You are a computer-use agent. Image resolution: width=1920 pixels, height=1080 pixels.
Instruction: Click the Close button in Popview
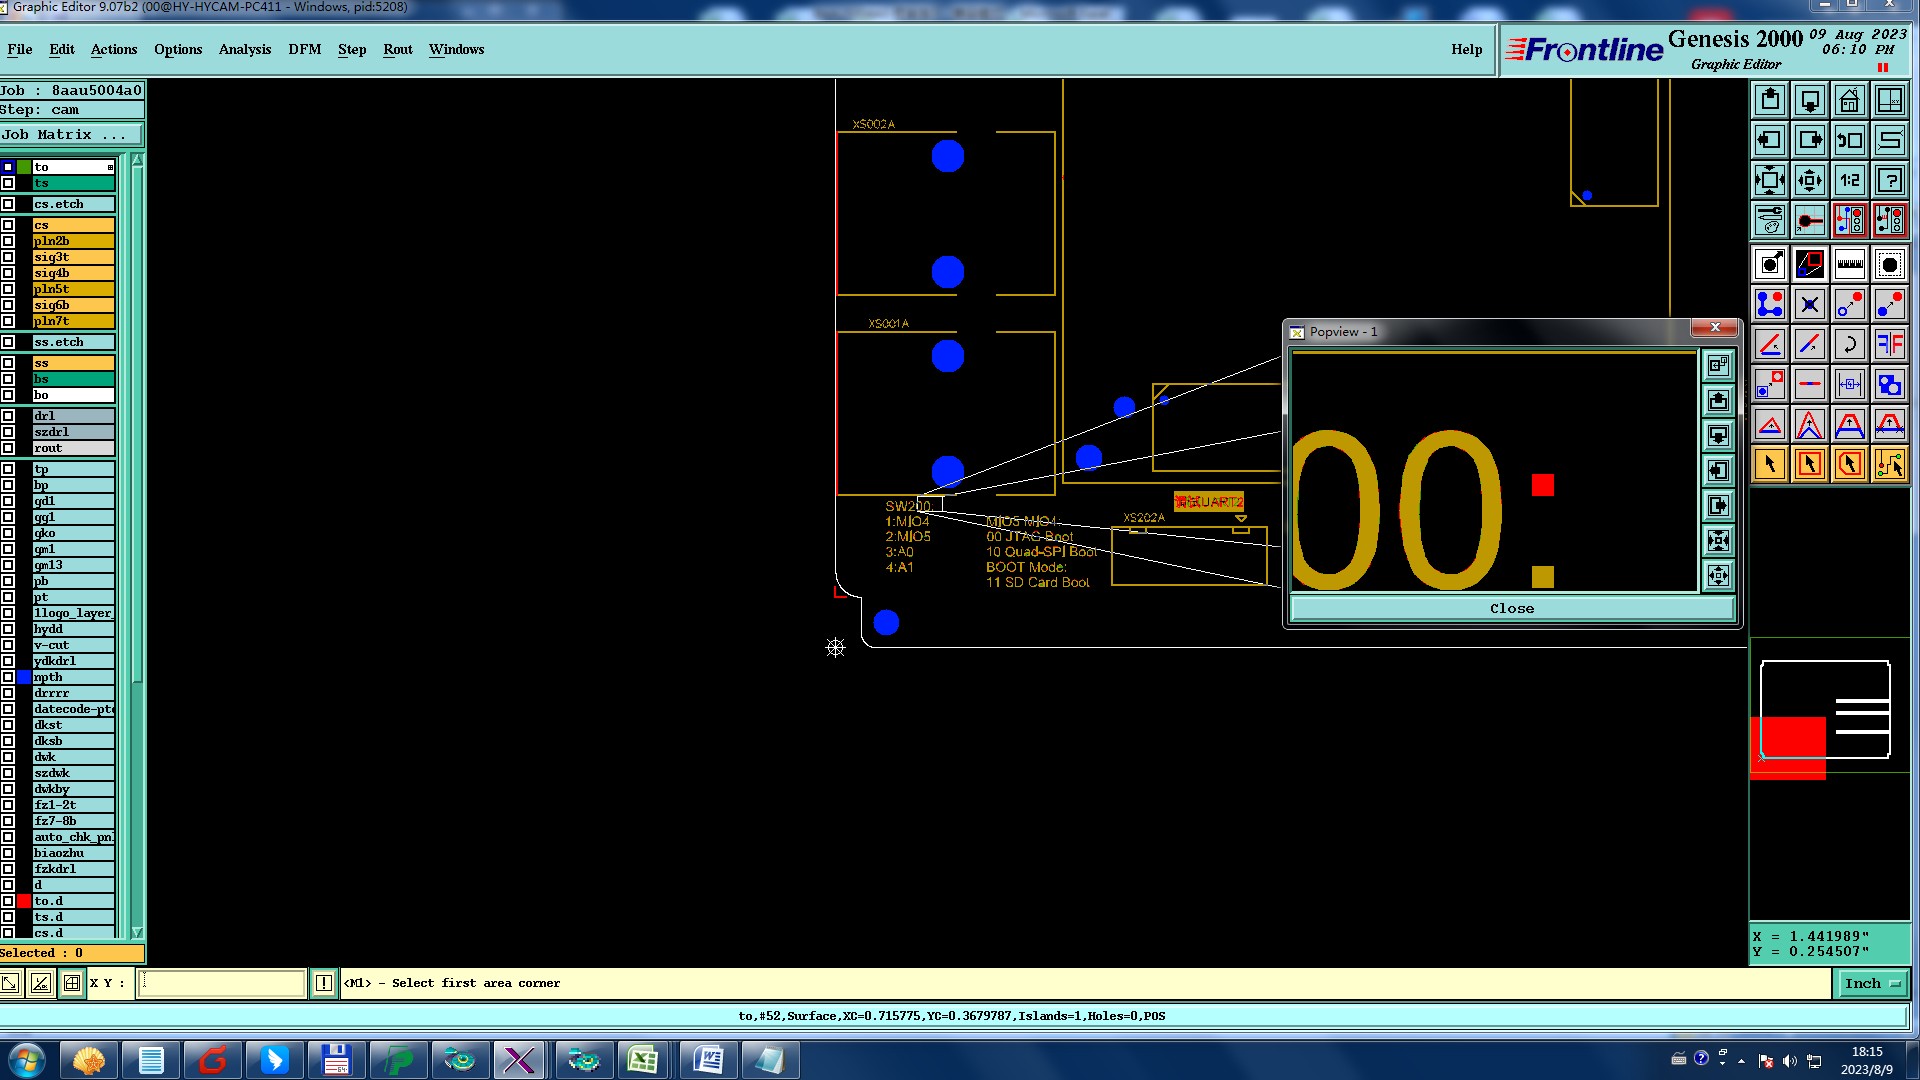[1512, 608]
